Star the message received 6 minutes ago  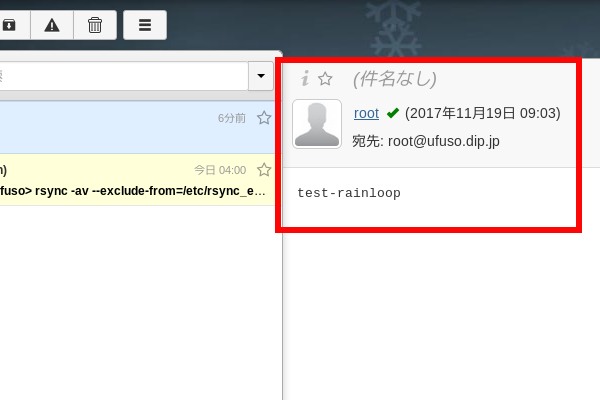[264, 118]
